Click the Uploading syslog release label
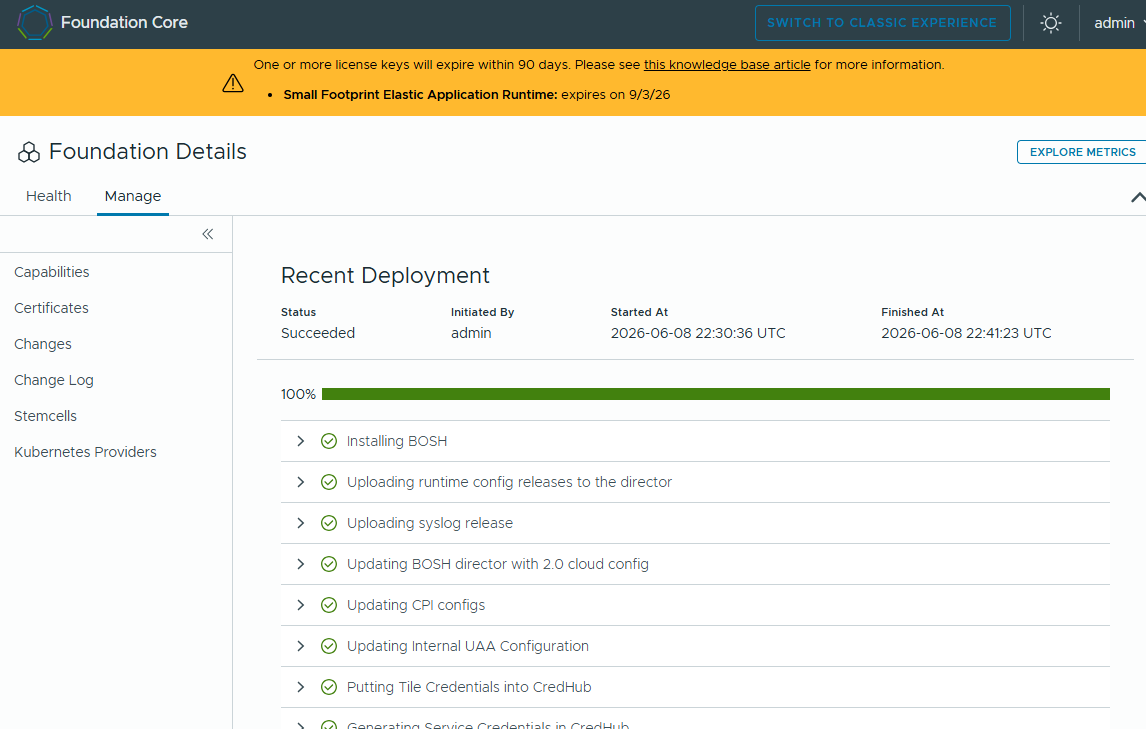 [x=430, y=523]
